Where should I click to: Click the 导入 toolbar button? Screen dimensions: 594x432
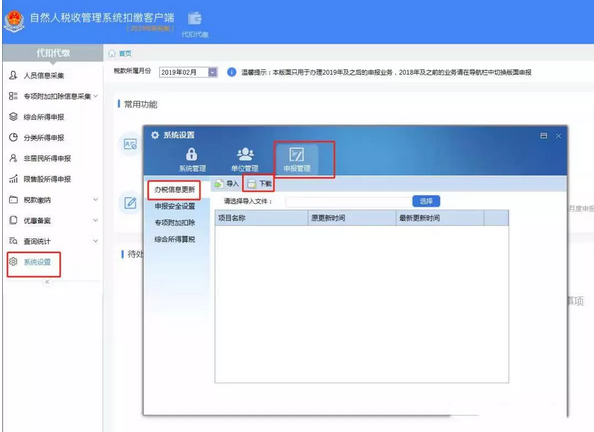pyautogui.click(x=227, y=184)
